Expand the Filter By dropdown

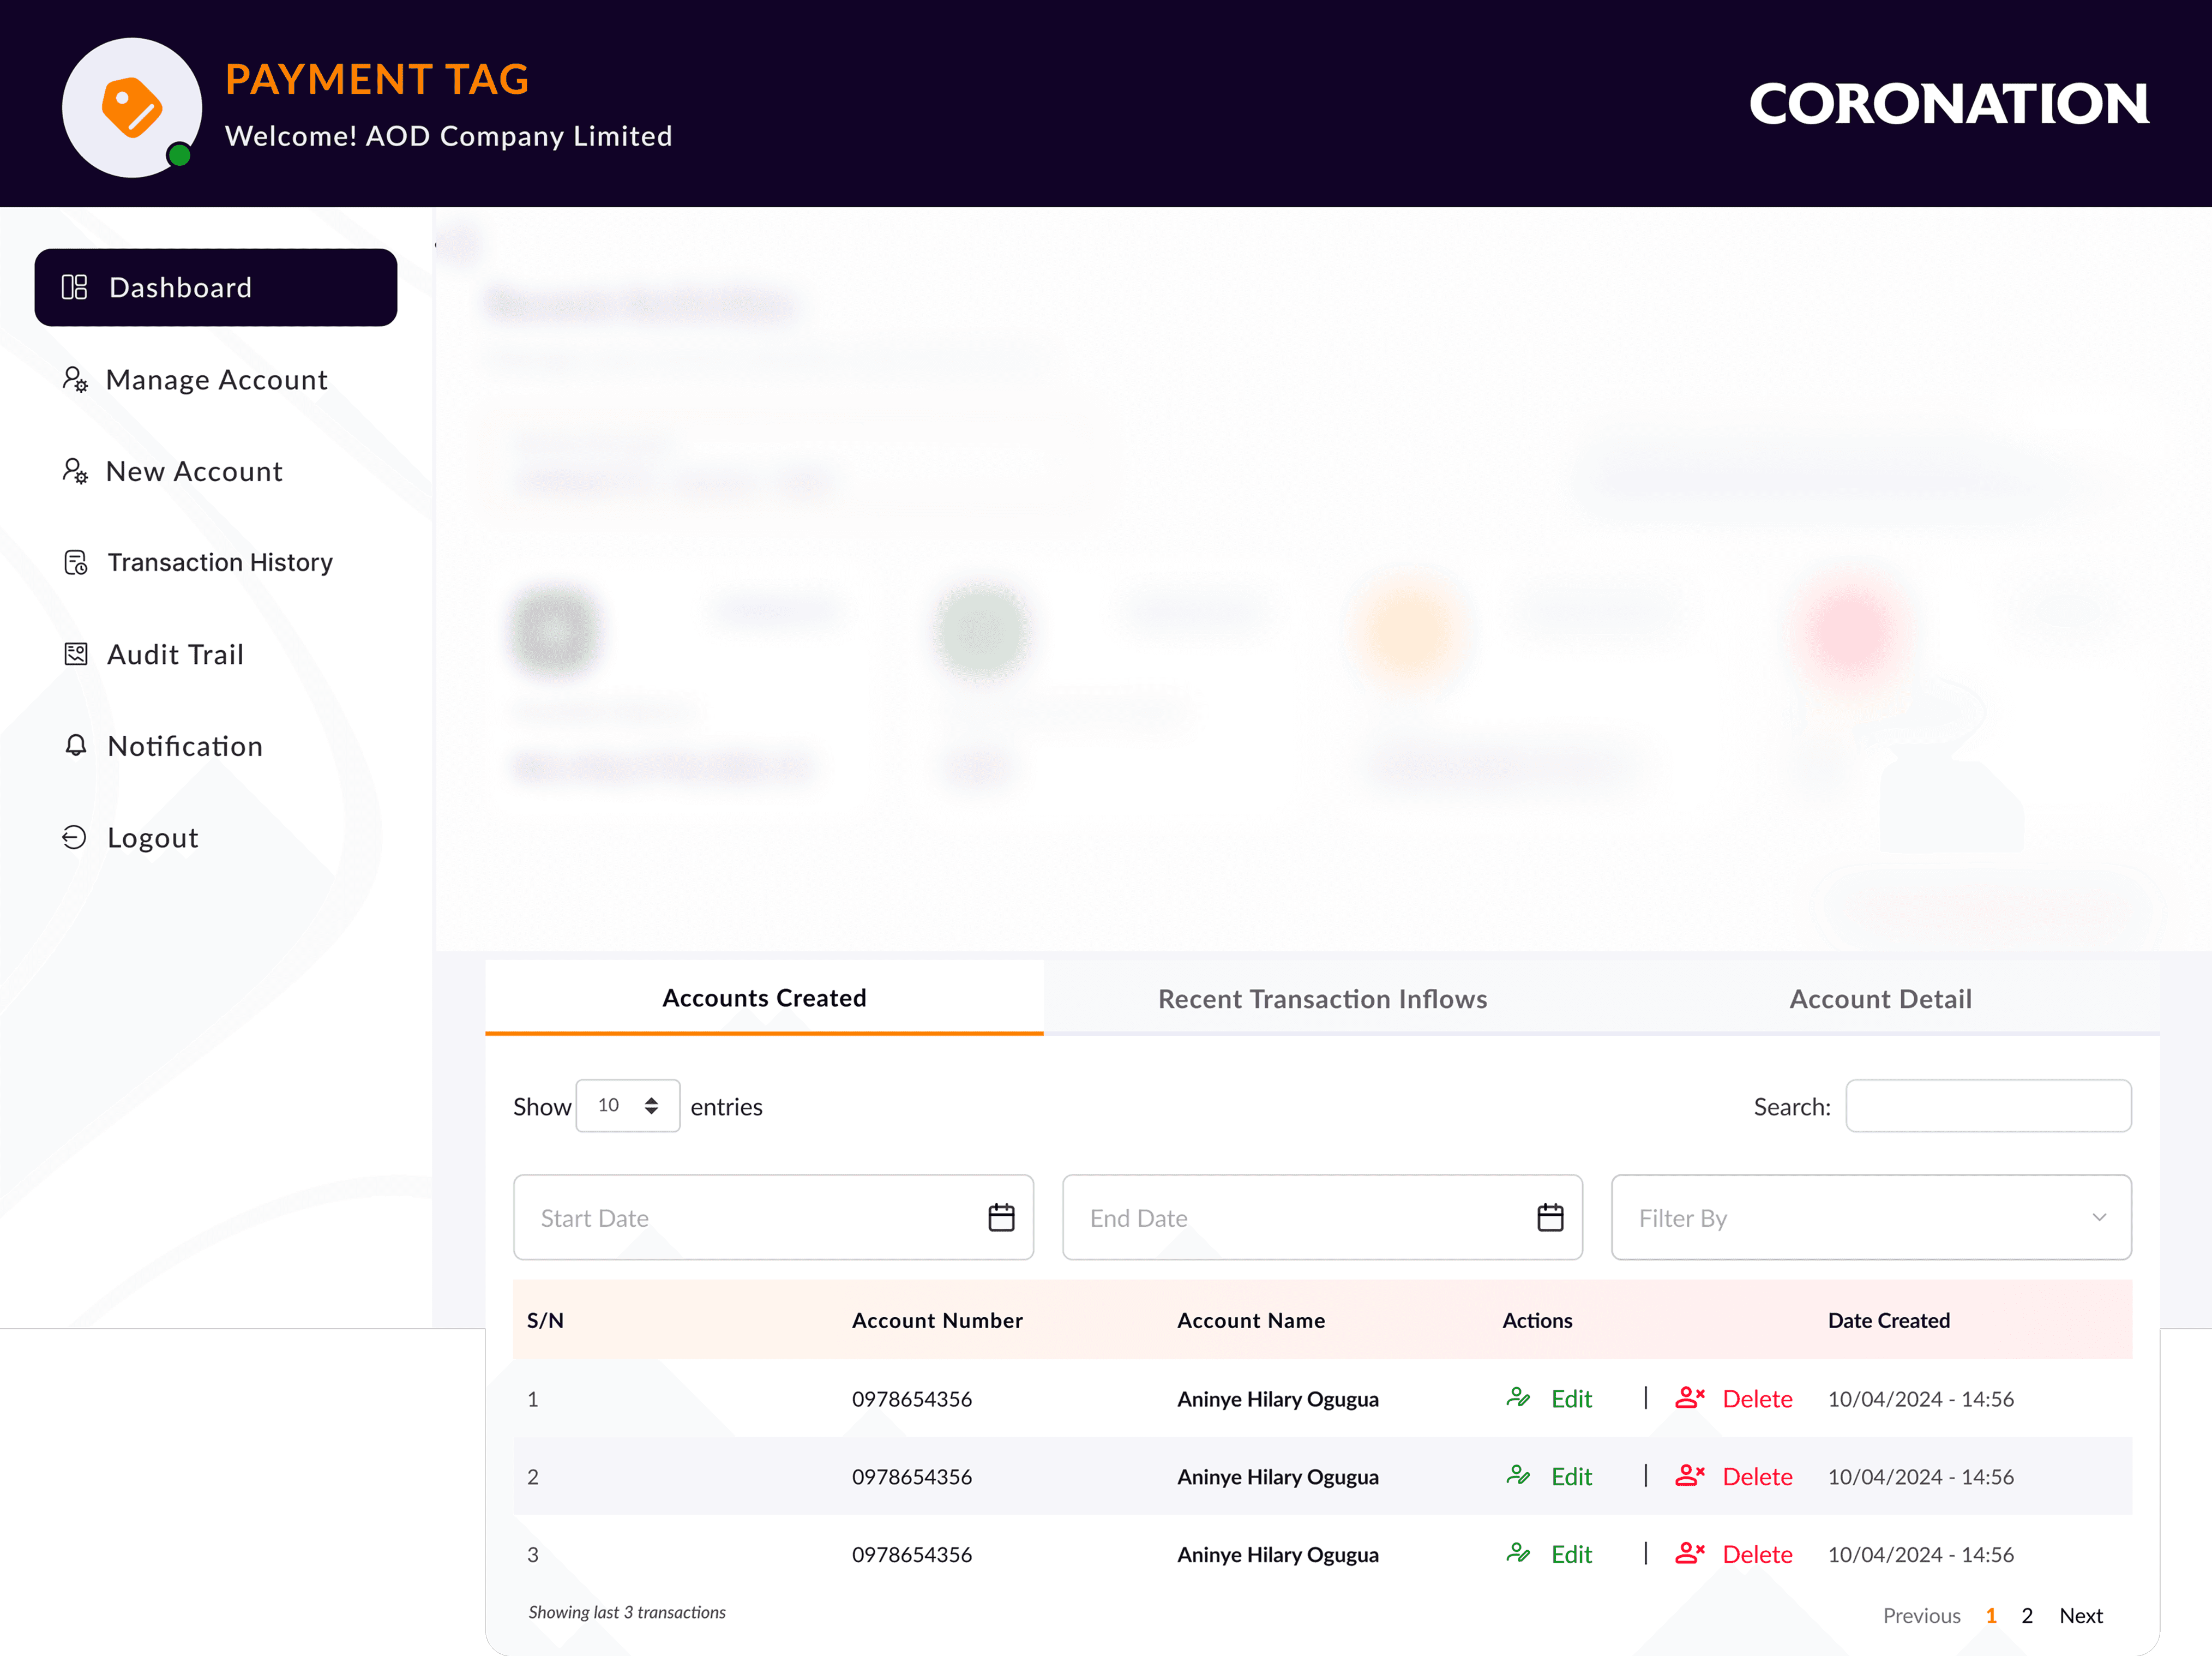[1870, 1217]
